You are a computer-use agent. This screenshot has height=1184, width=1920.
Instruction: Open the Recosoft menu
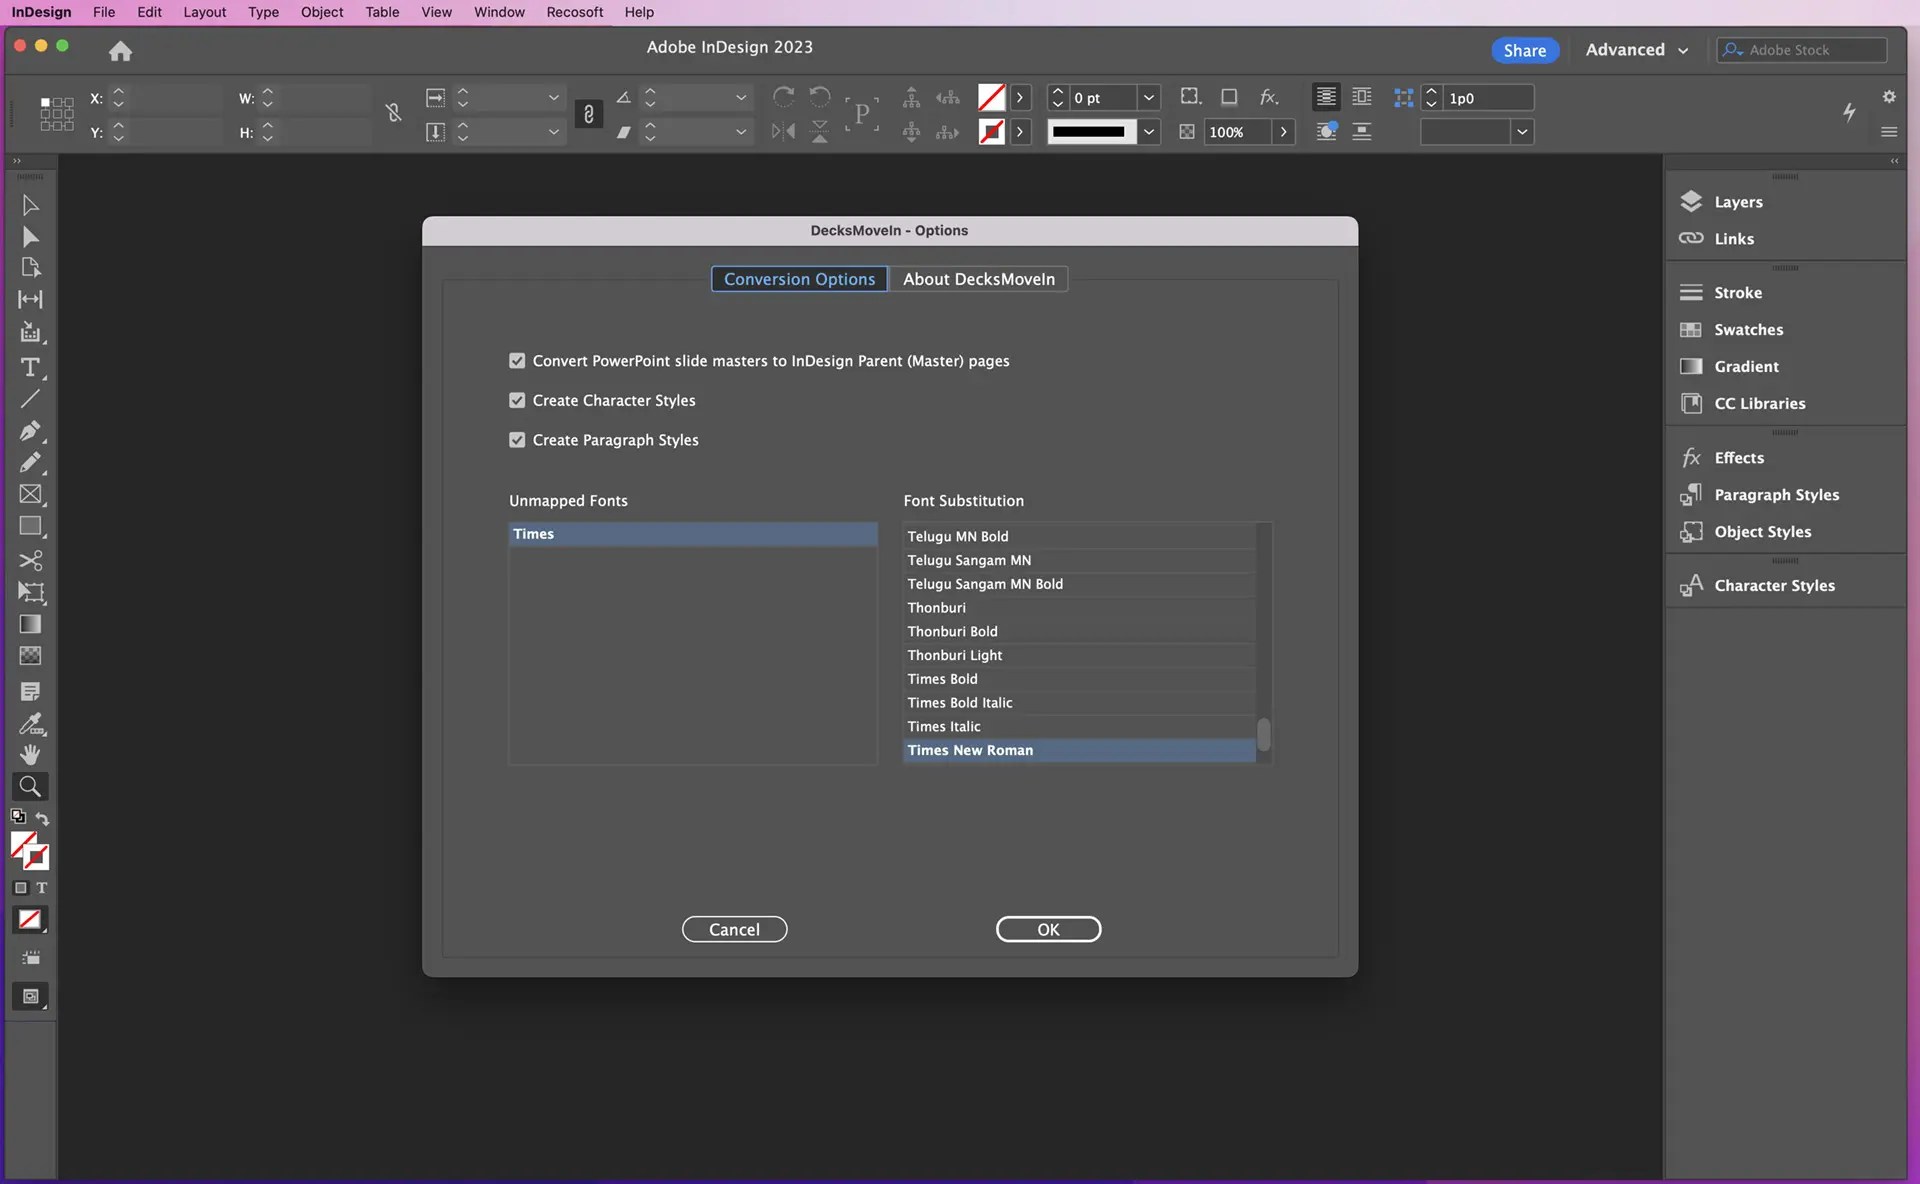click(x=574, y=12)
